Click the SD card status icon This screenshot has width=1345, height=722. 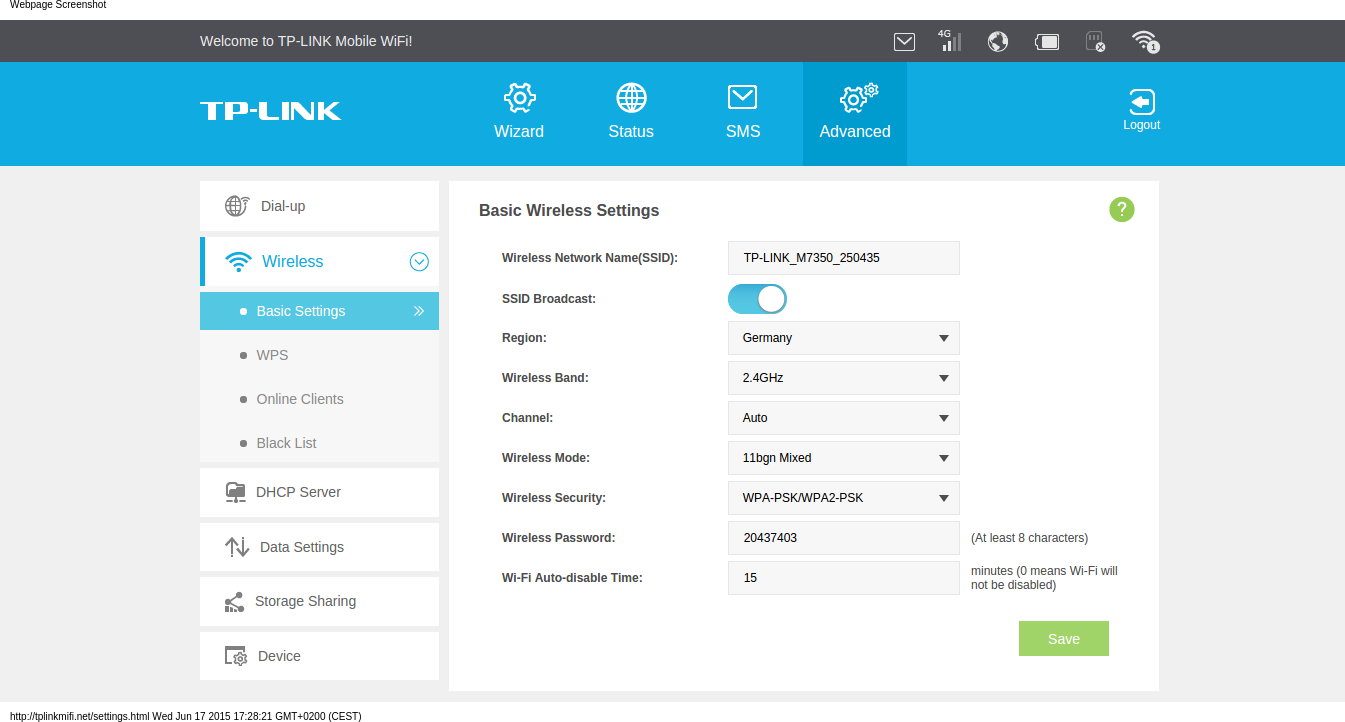tap(1095, 42)
